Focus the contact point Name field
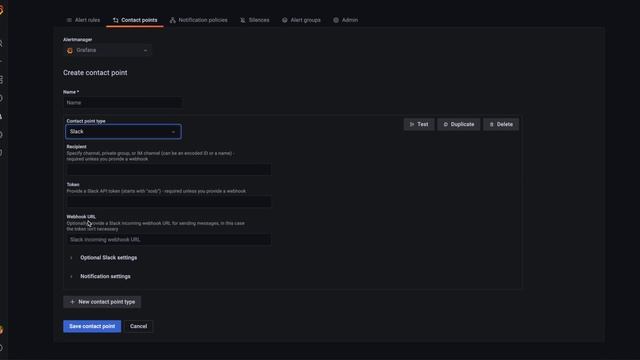Screen dimensions: 640x360 (122, 103)
